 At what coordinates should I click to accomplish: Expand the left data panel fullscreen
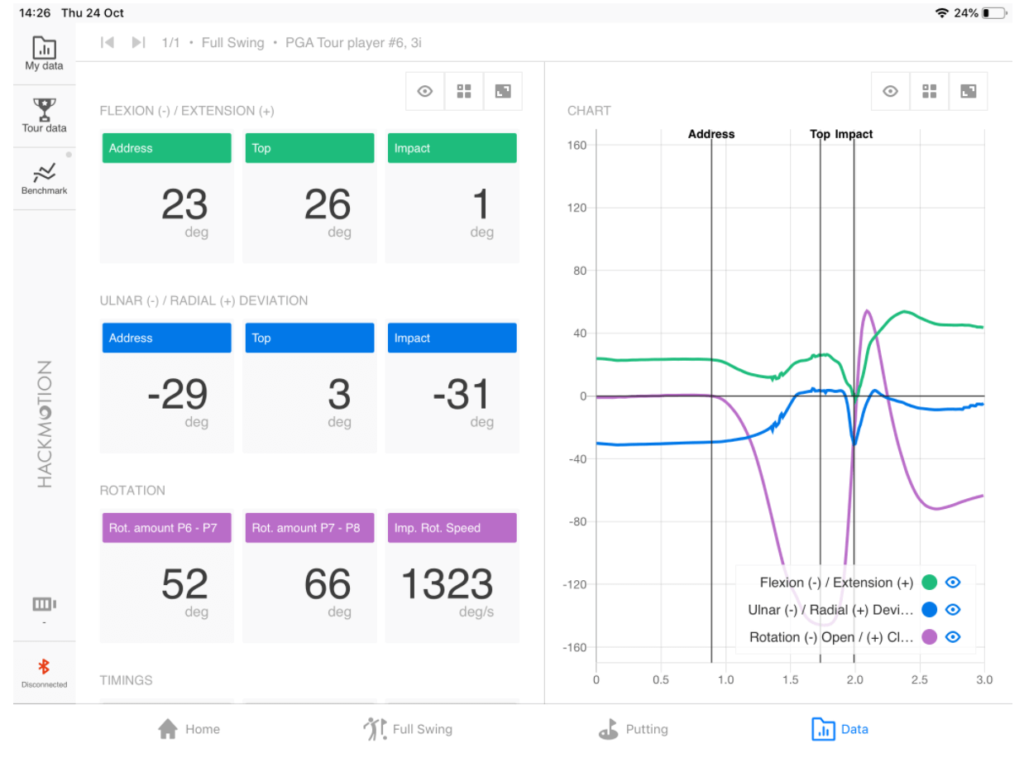[x=503, y=91]
